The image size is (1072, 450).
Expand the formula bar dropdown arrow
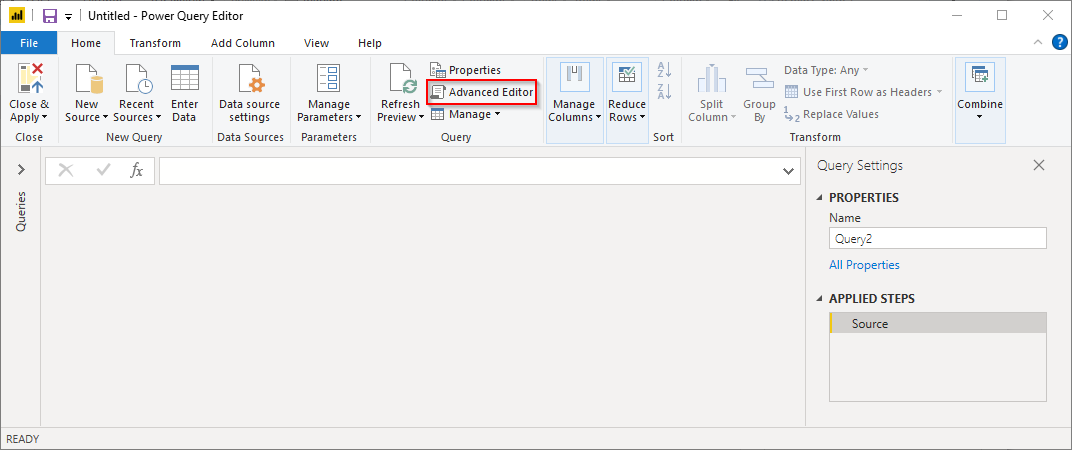pos(788,171)
